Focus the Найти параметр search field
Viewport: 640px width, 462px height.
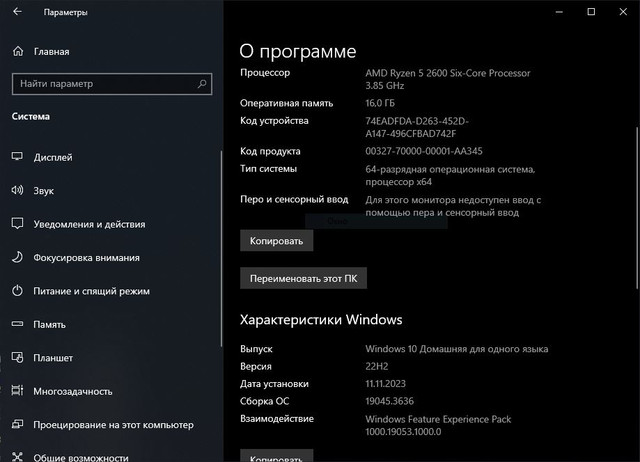(x=112, y=84)
